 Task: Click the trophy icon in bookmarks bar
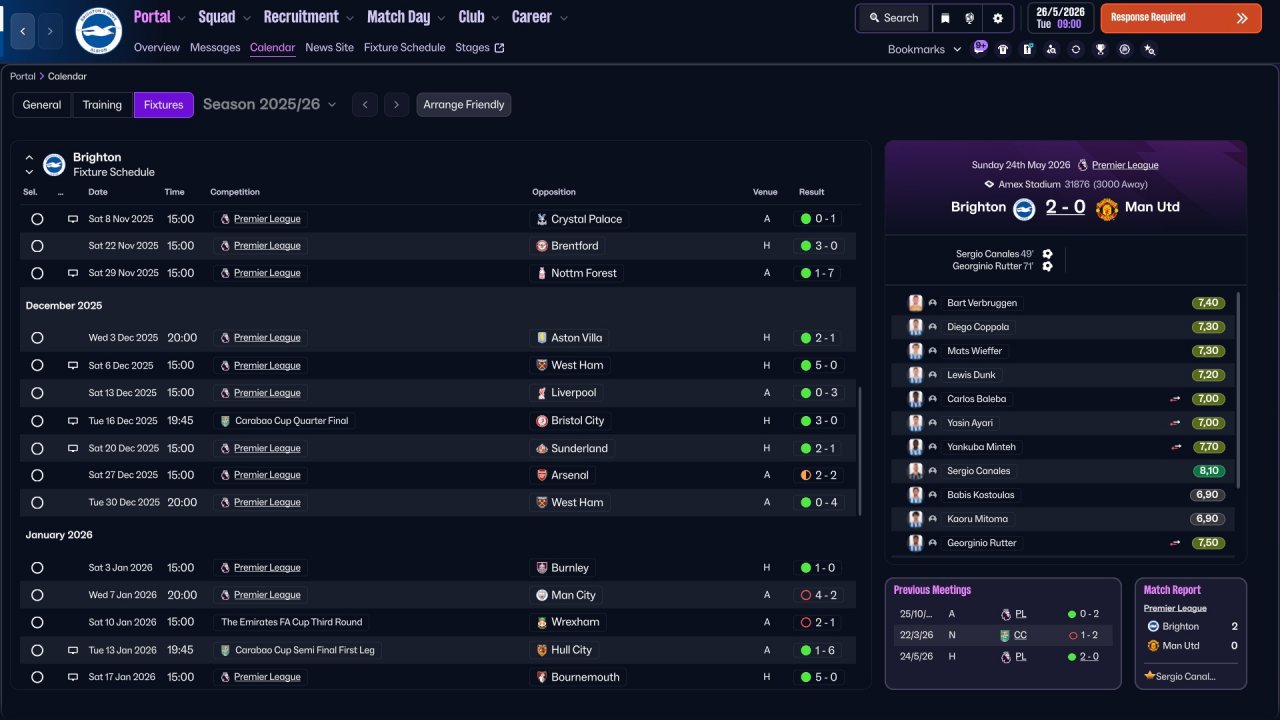[1100, 49]
